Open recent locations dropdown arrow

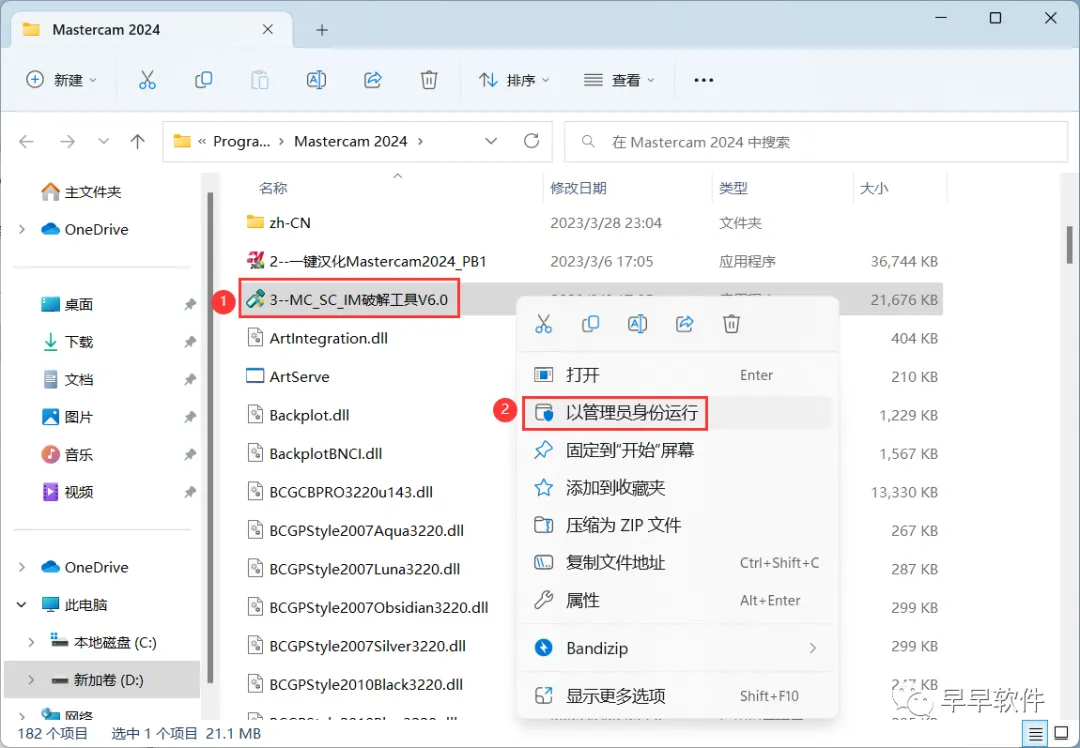click(x=103, y=141)
